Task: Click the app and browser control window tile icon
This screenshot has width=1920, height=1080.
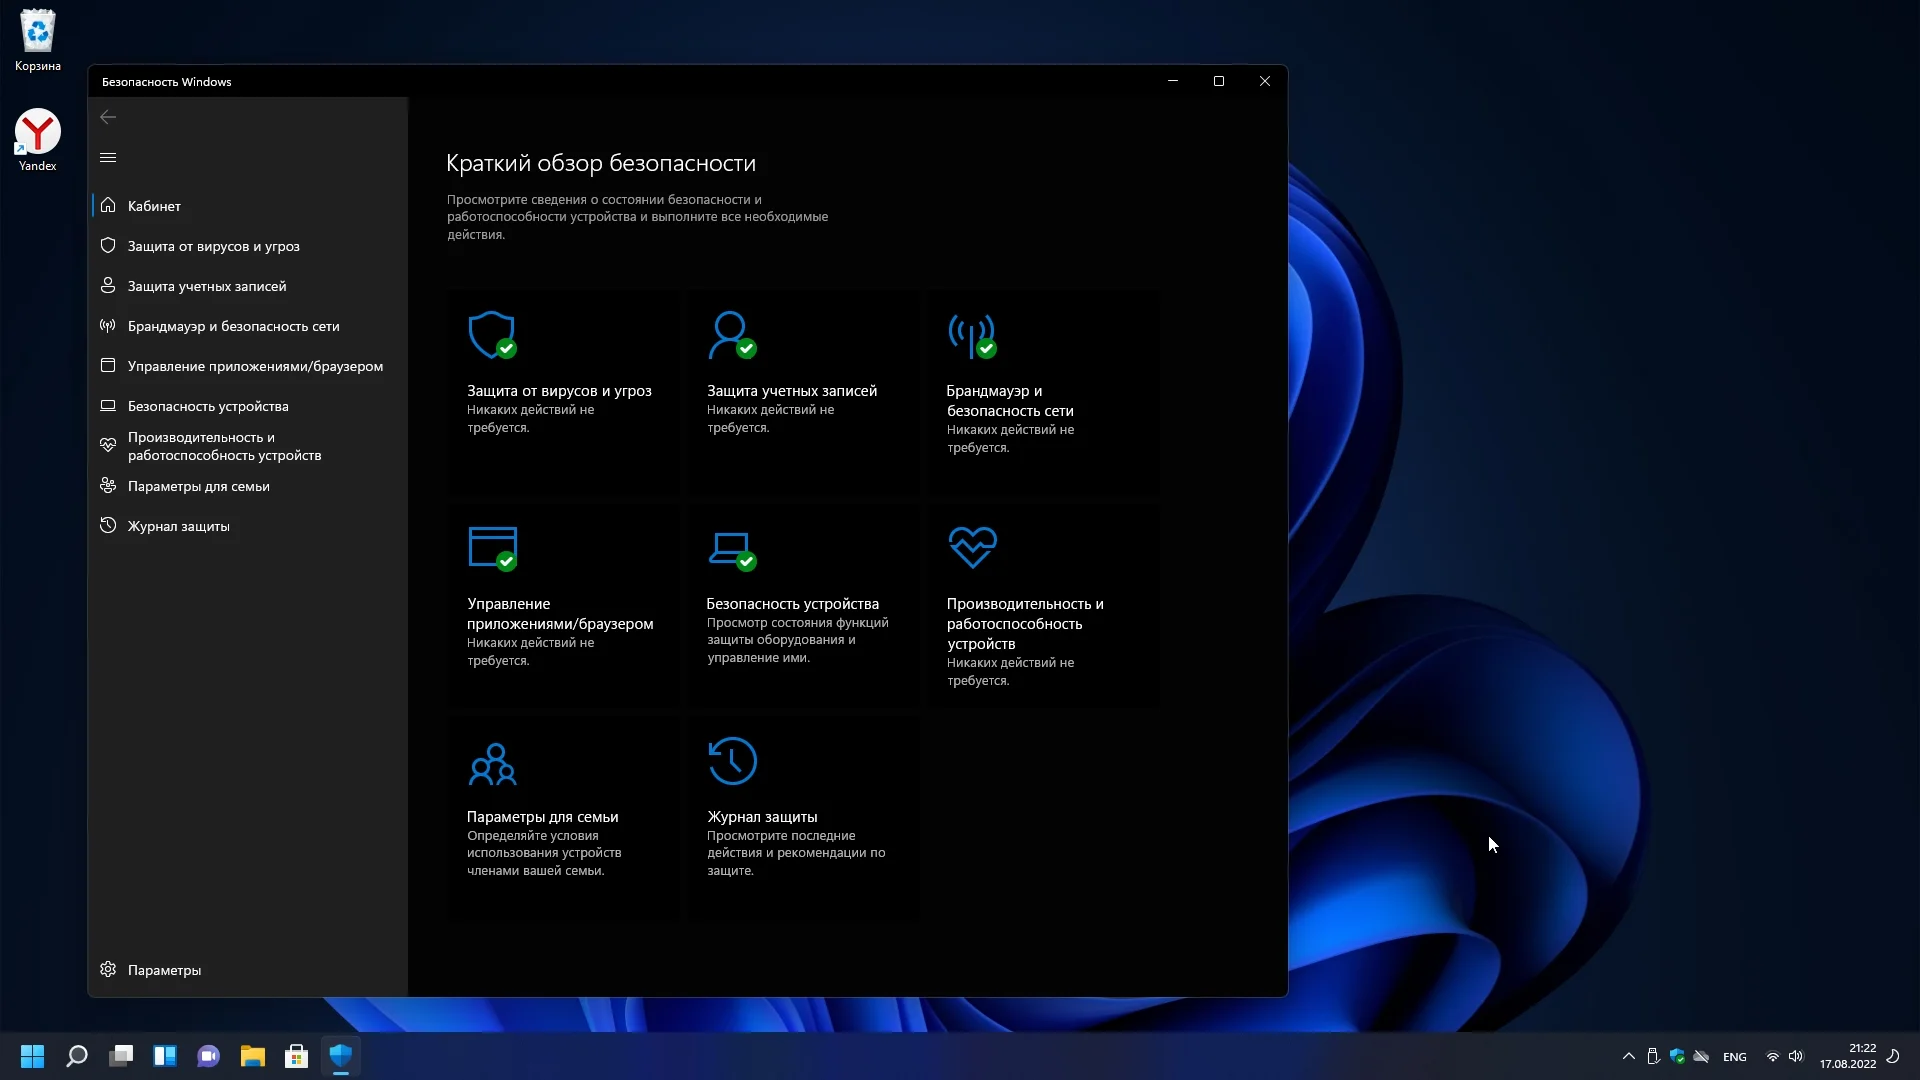Action: (492, 547)
